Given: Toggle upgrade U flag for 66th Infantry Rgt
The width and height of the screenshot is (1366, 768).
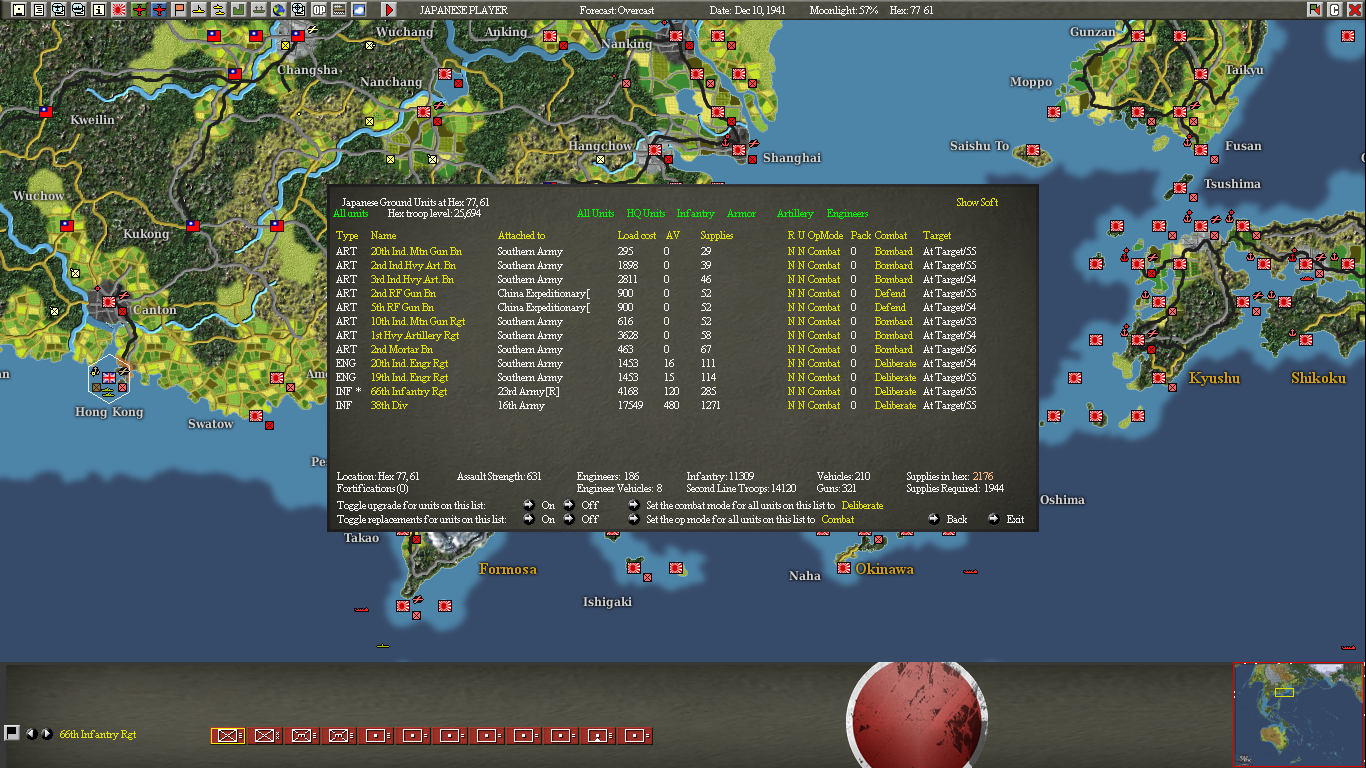Looking at the screenshot, I should 801,392.
